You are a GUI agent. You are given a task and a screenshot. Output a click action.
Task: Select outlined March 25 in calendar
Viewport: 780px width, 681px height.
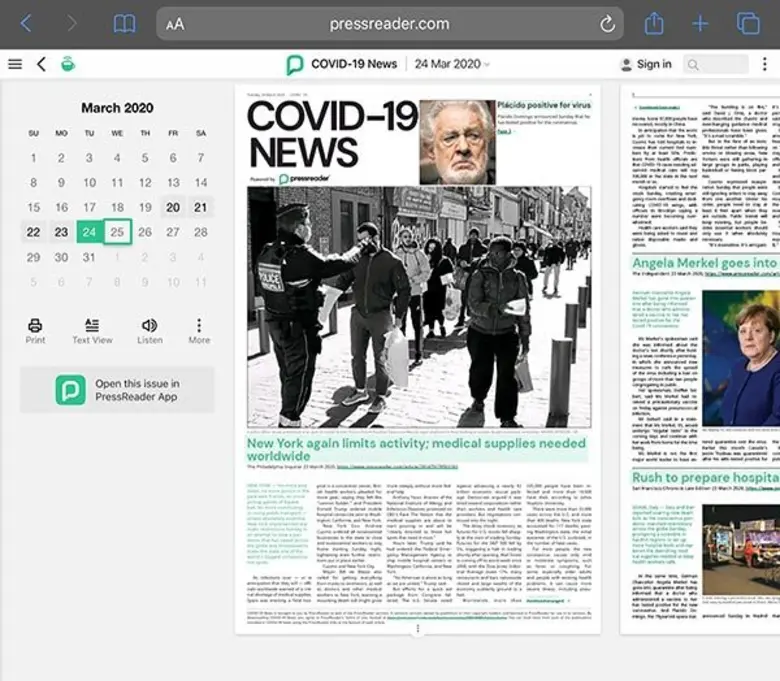point(117,232)
